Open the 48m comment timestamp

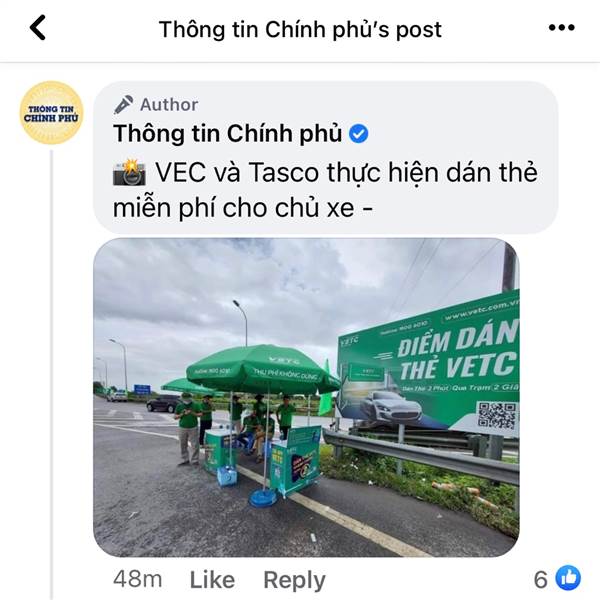(x=137, y=579)
